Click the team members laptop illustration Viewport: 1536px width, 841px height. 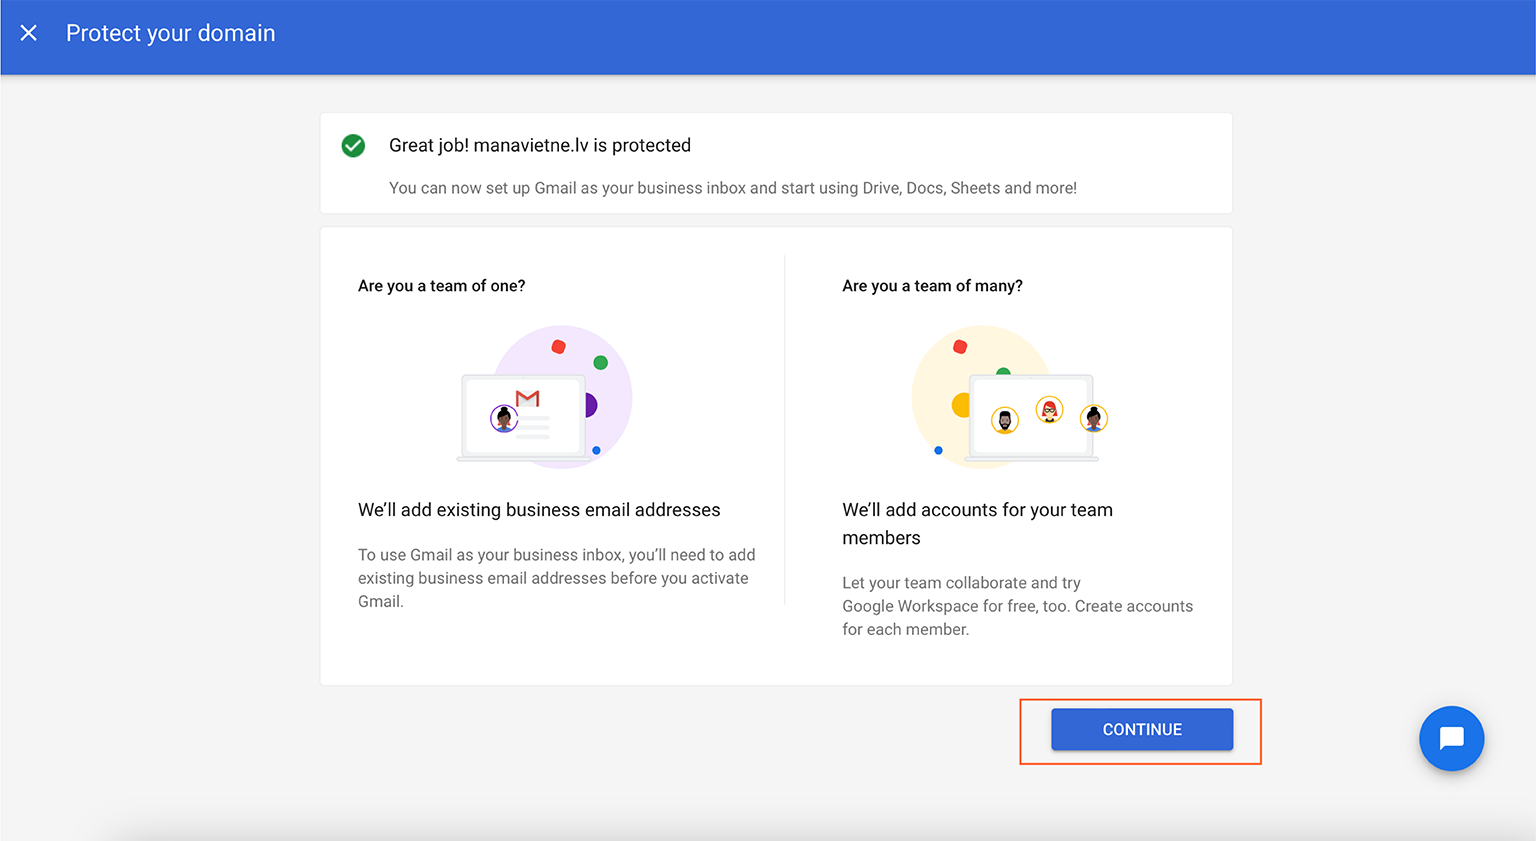pos(1010,397)
